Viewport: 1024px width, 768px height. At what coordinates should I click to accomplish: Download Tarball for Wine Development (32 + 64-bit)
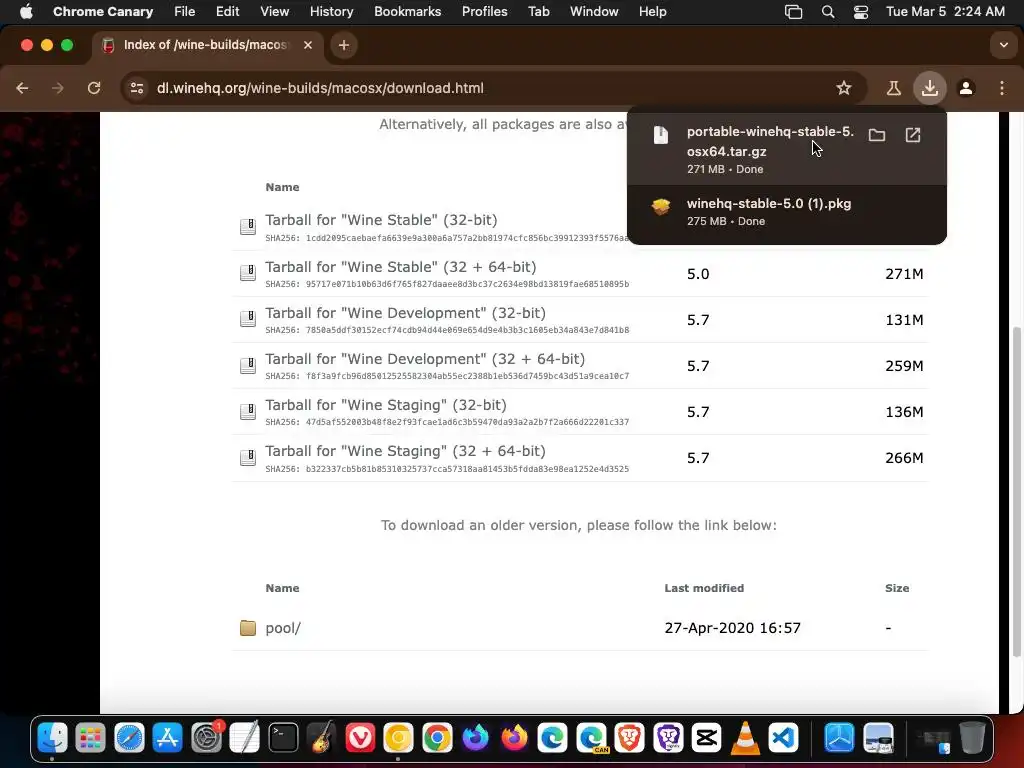coord(424,359)
